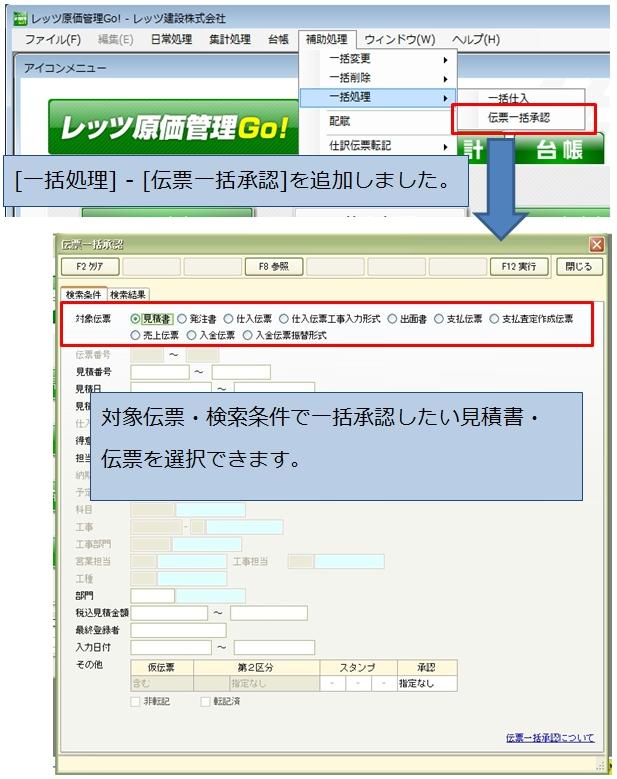Viewport: 617px width, 779px height.
Task: Expand the 仕訳伝票転記 submenu
Action: coord(378,146)
